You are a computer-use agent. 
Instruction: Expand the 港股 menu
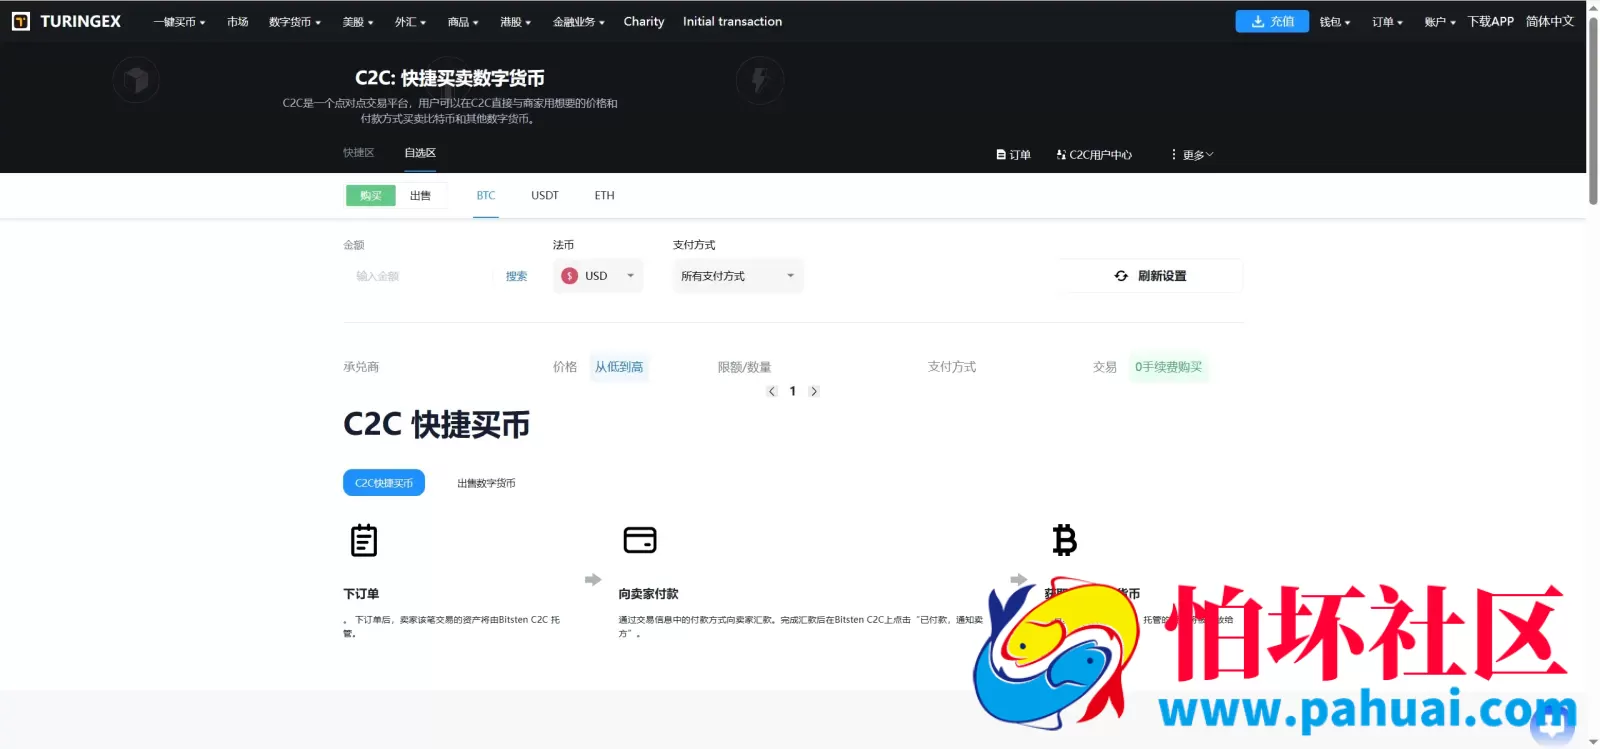click(x=516, y=22)
